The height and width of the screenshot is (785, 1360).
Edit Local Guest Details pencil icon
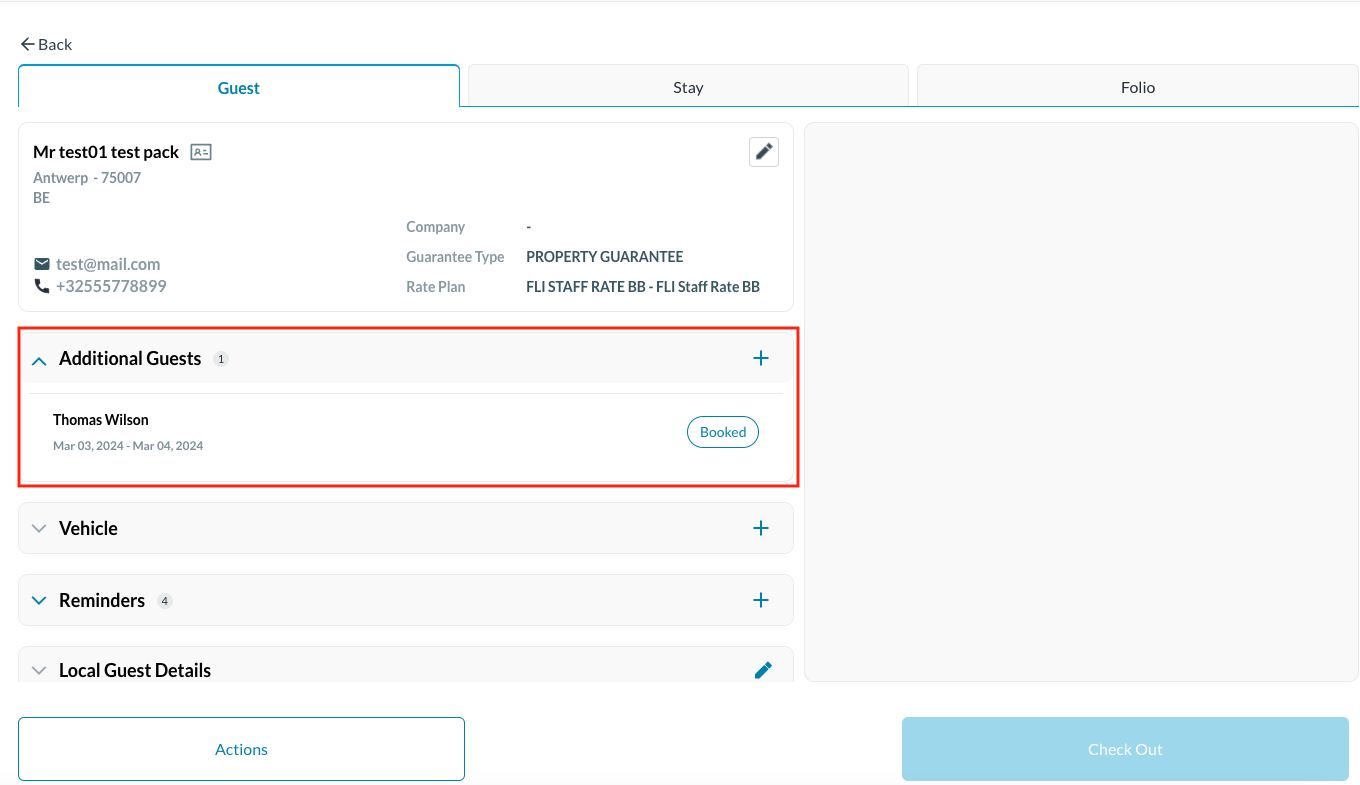(x=763, y=670)
